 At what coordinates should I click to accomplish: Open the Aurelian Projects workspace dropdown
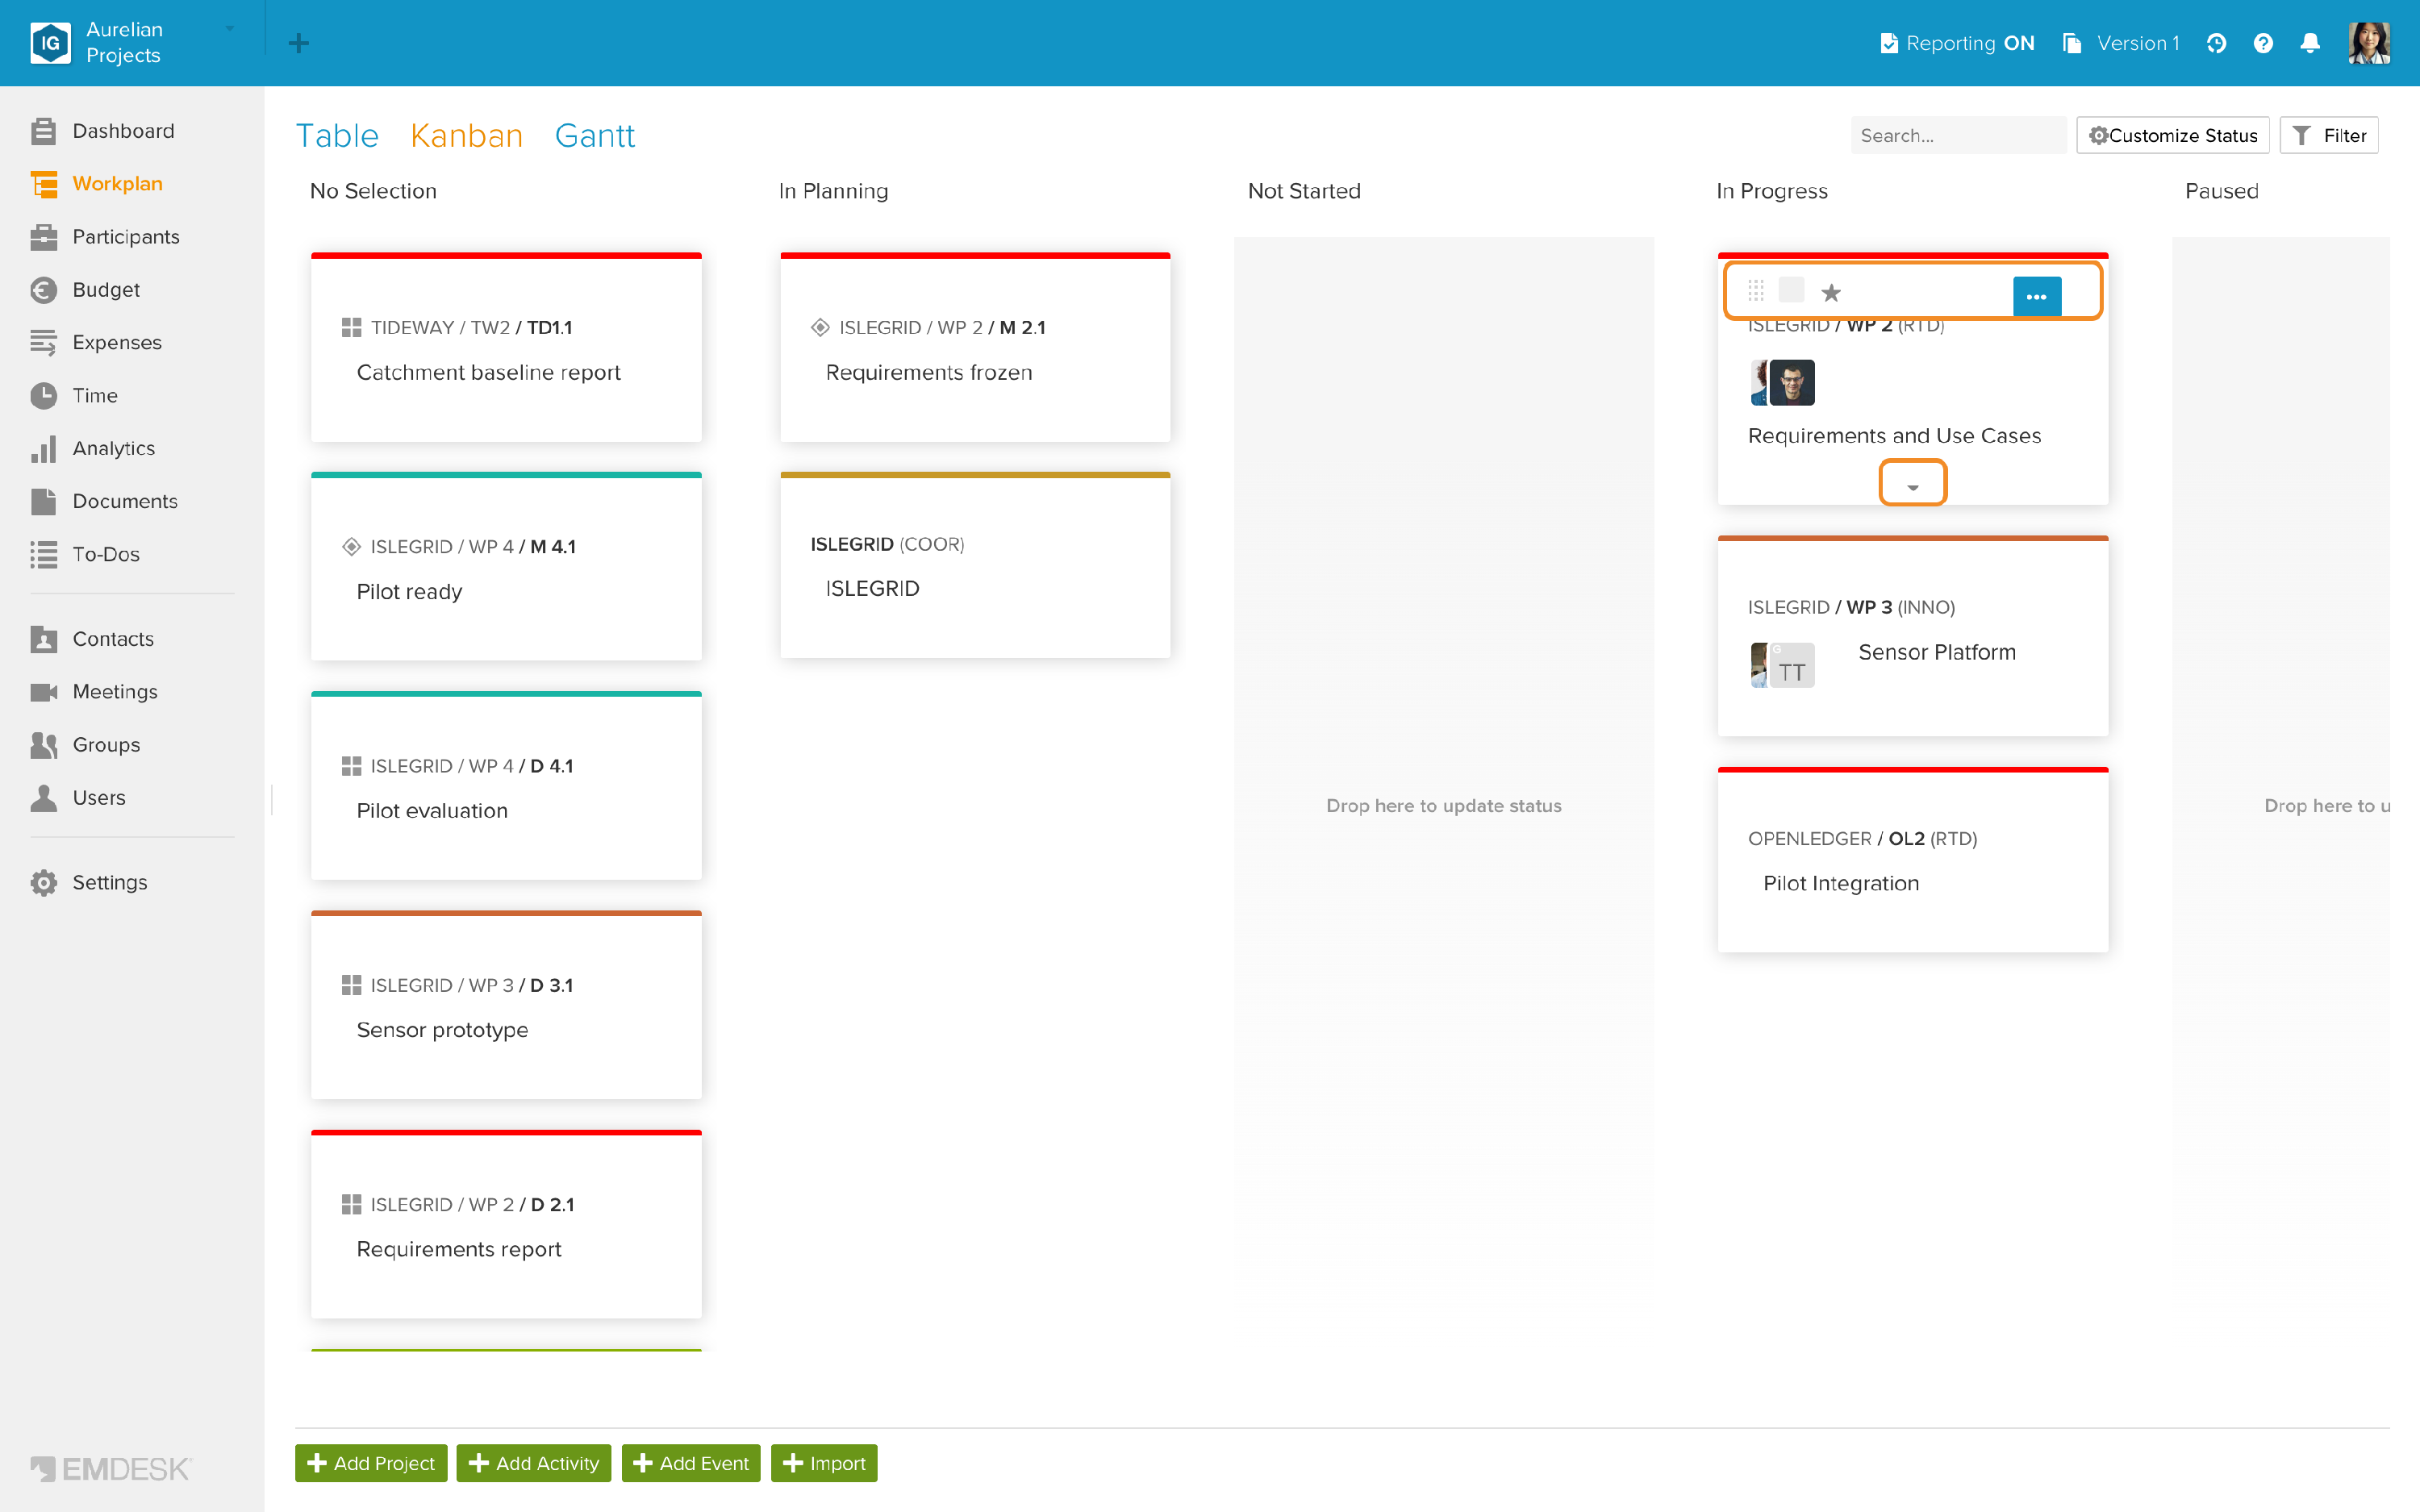[x=133, y=42]
